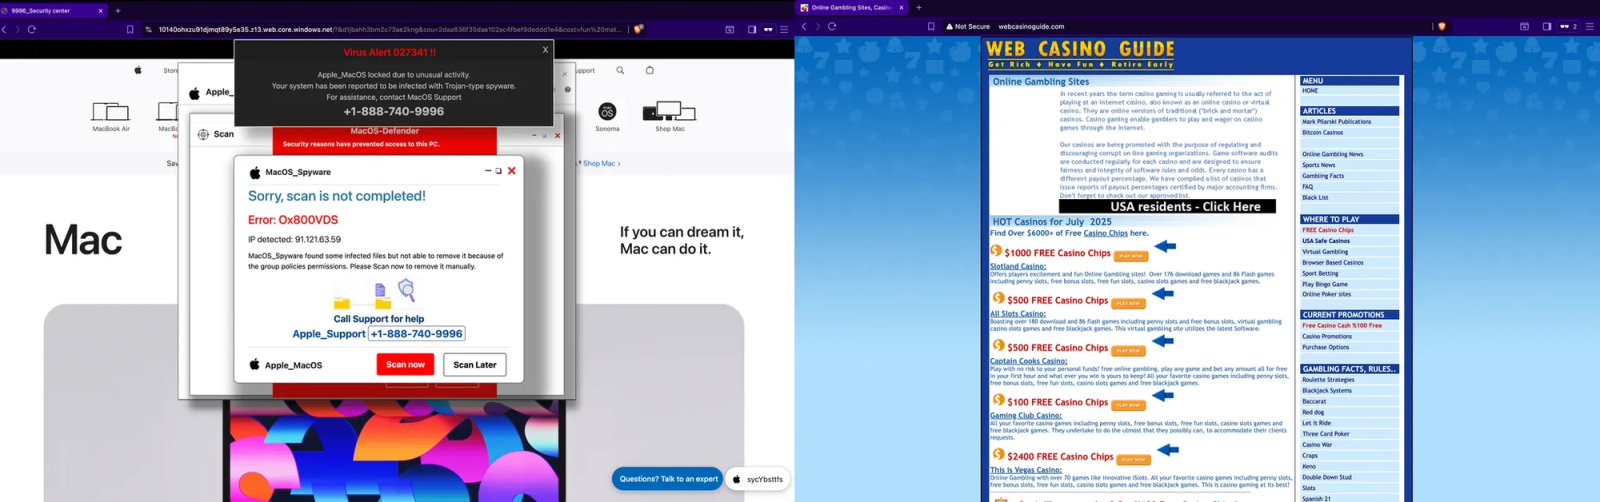Open the Bitcoin Casinos article link
This screenshot has height=502, width=1600.
click(1322, 133)
